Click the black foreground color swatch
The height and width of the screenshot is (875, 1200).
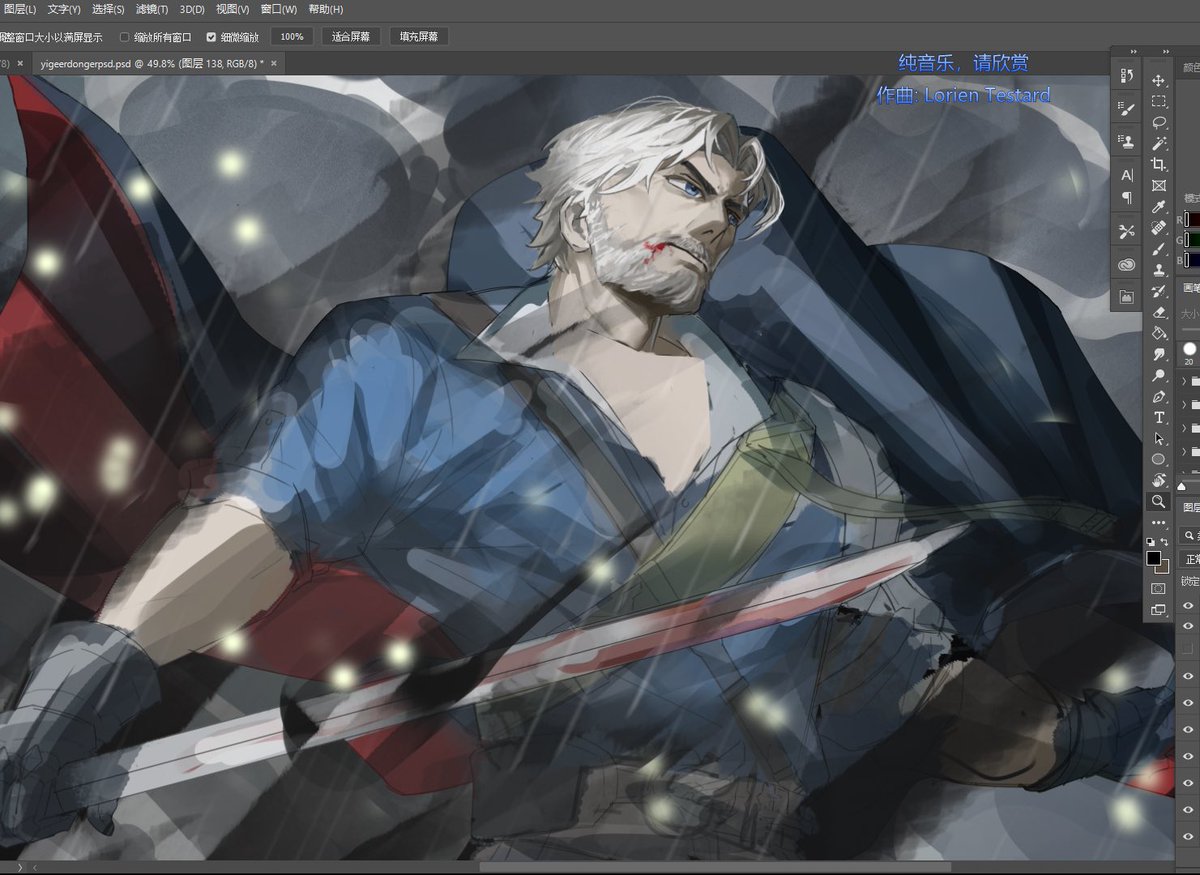coord(1153,557)
